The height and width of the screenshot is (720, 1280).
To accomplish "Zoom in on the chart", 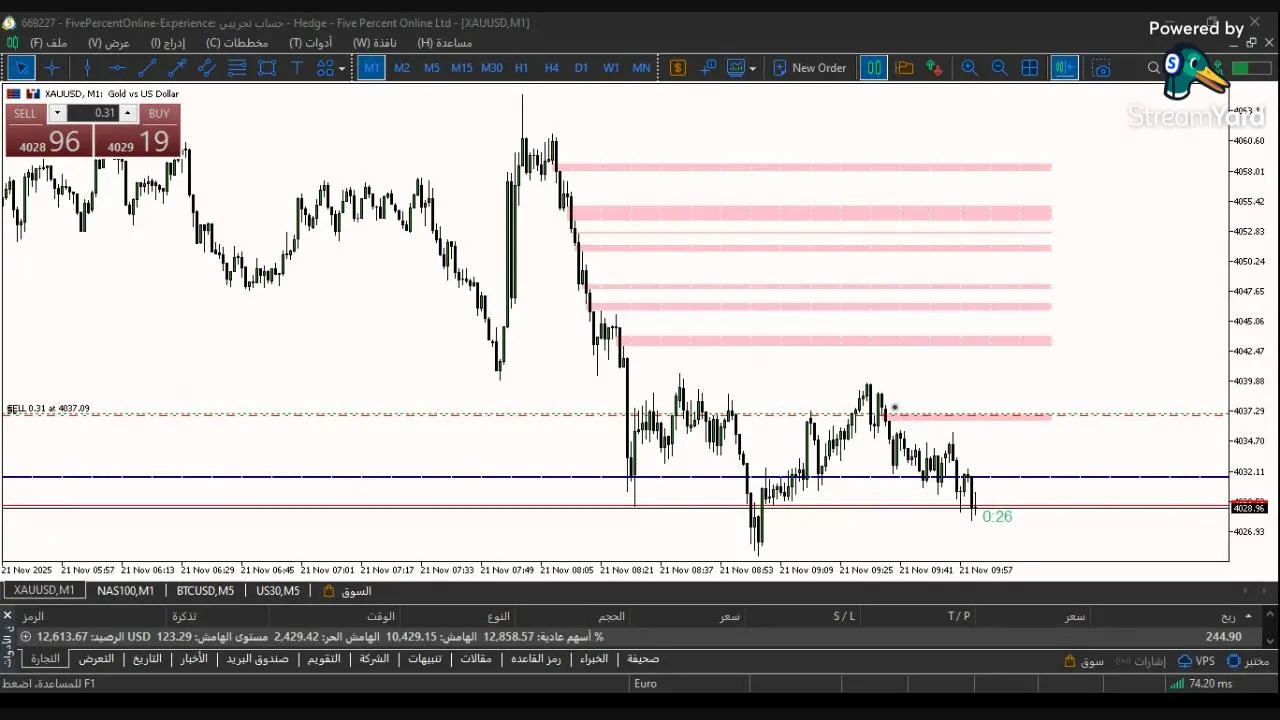I will (969, 68).
